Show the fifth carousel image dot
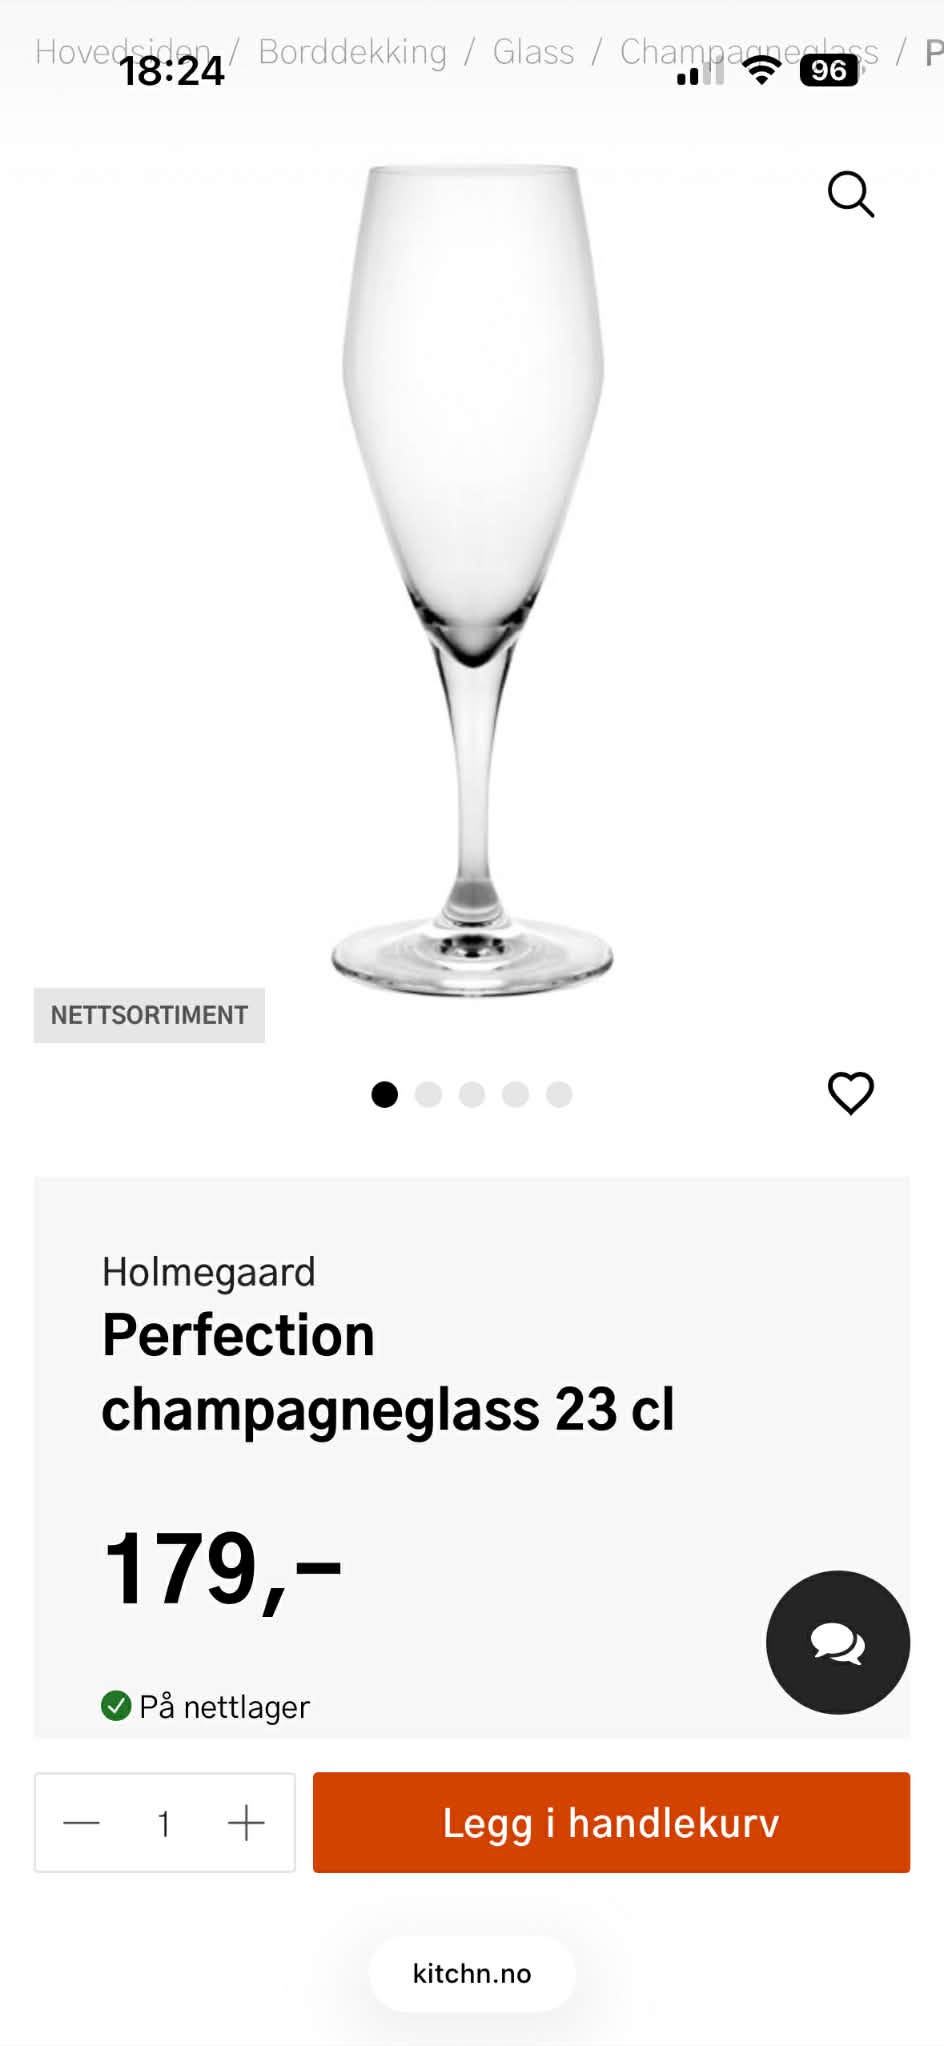The width and height of the screenshot is (944, 2046). [x=559, y=1095]
